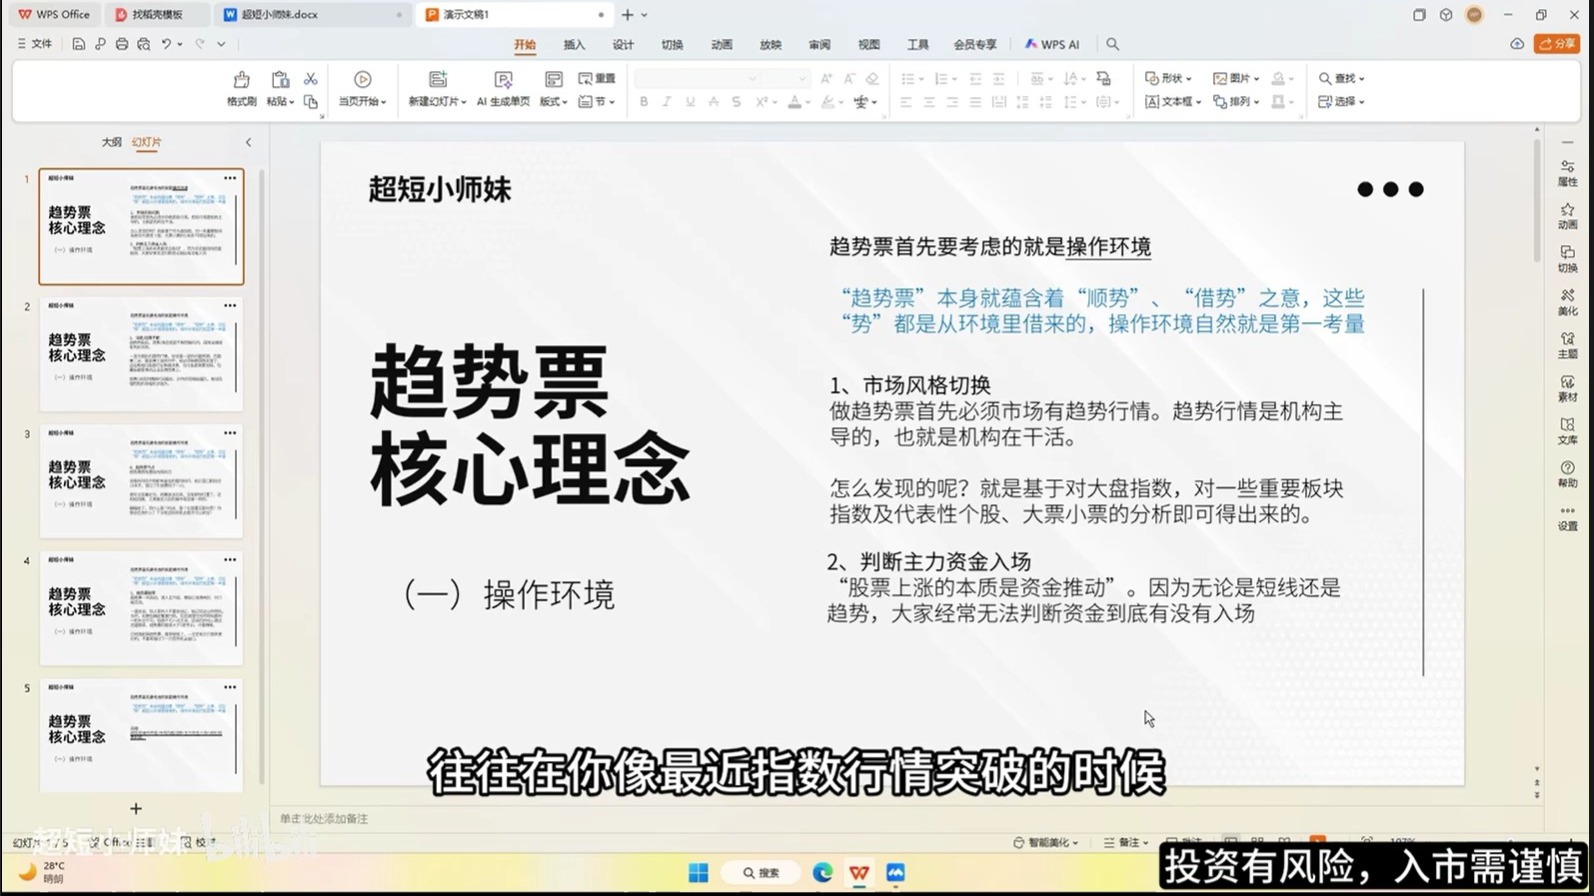Click the Paste clipboard icon

[280, 79]
